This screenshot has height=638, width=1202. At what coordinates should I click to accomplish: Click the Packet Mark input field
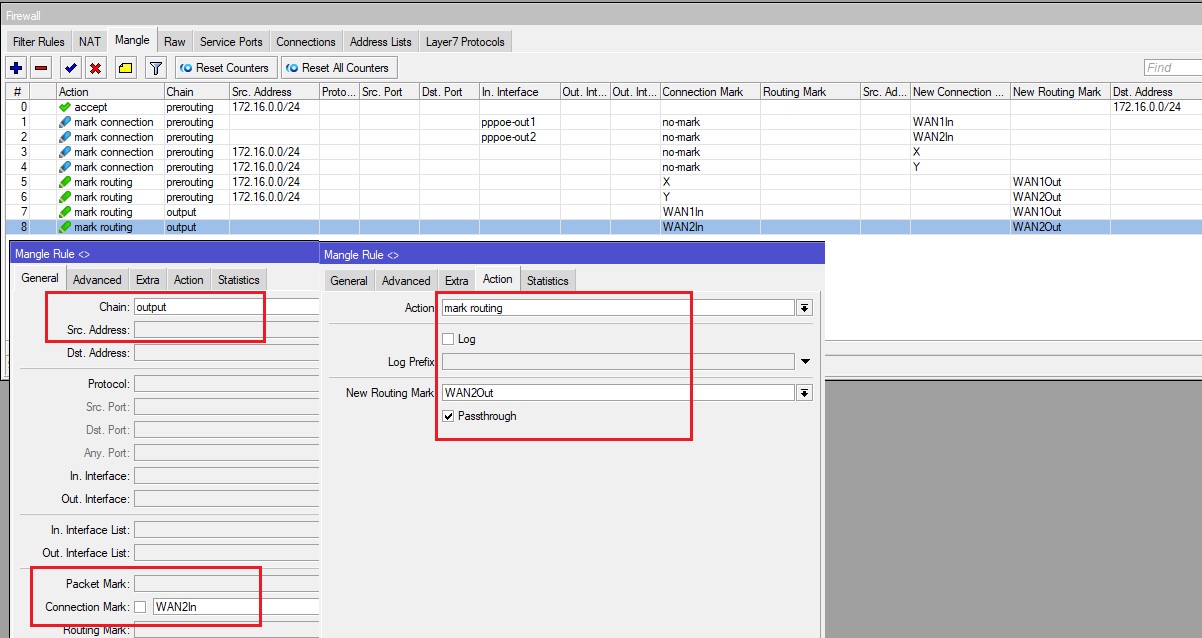coord(226,584)
